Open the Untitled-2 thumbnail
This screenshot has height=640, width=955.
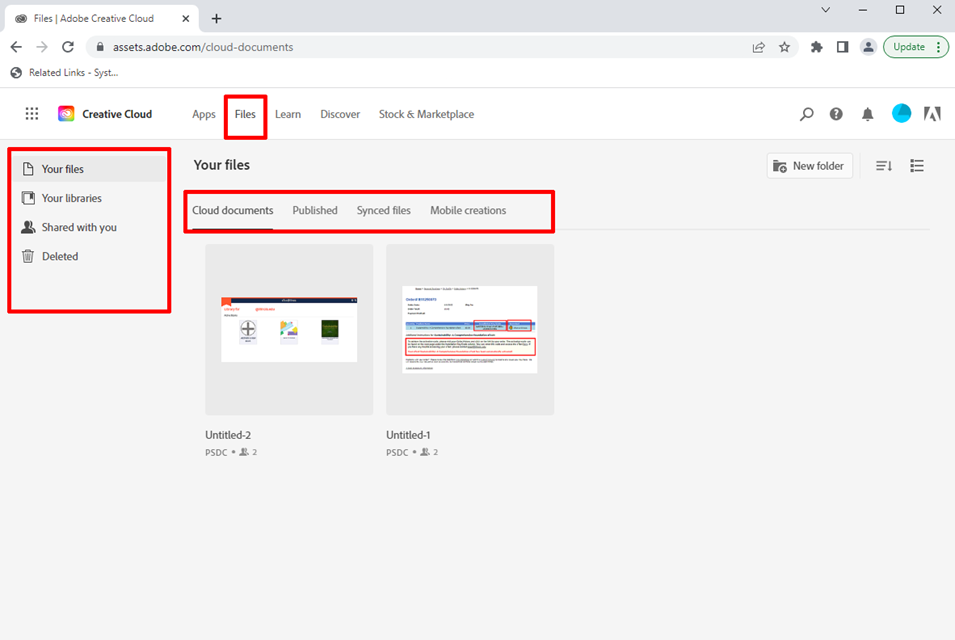(289, 329)
